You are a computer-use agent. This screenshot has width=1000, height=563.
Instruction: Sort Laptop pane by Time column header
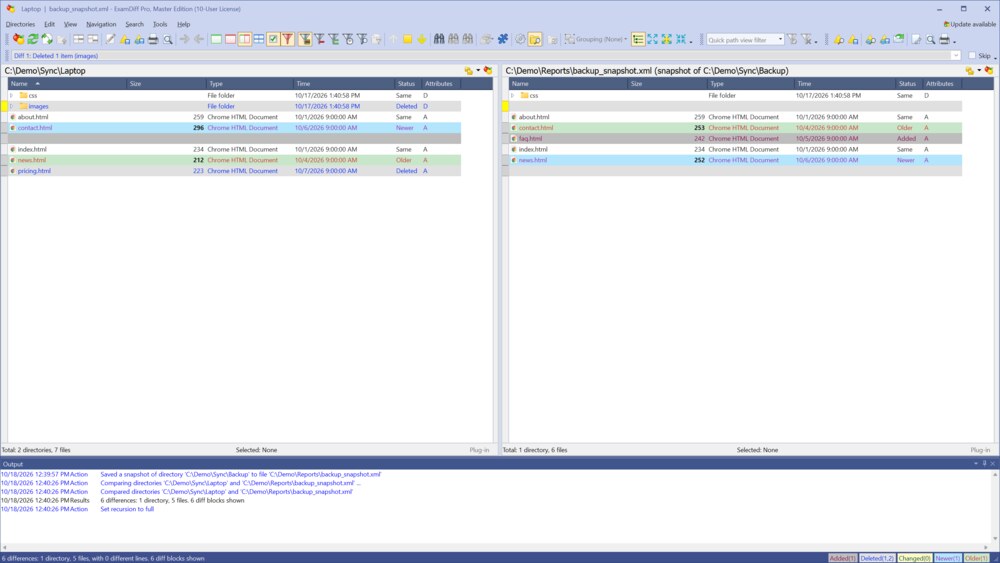tap(344, 84)
